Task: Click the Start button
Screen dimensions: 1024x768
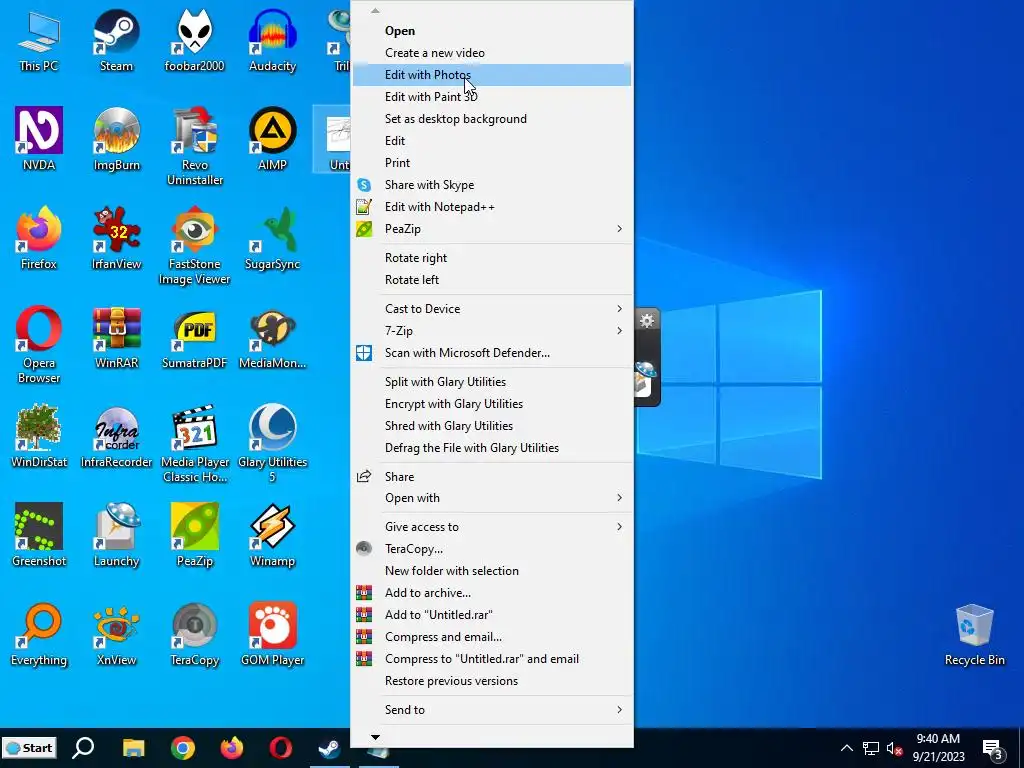Action: (29, 748)
